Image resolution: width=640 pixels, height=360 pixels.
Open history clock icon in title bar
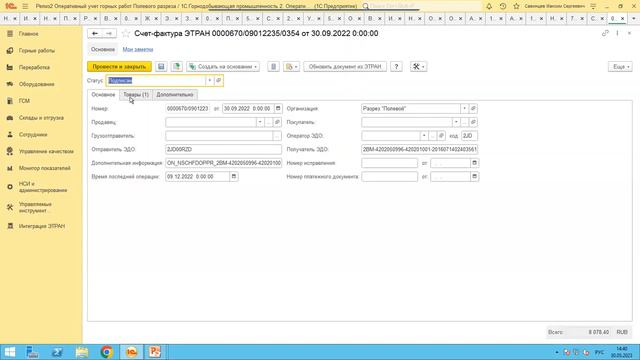point(503,6)
